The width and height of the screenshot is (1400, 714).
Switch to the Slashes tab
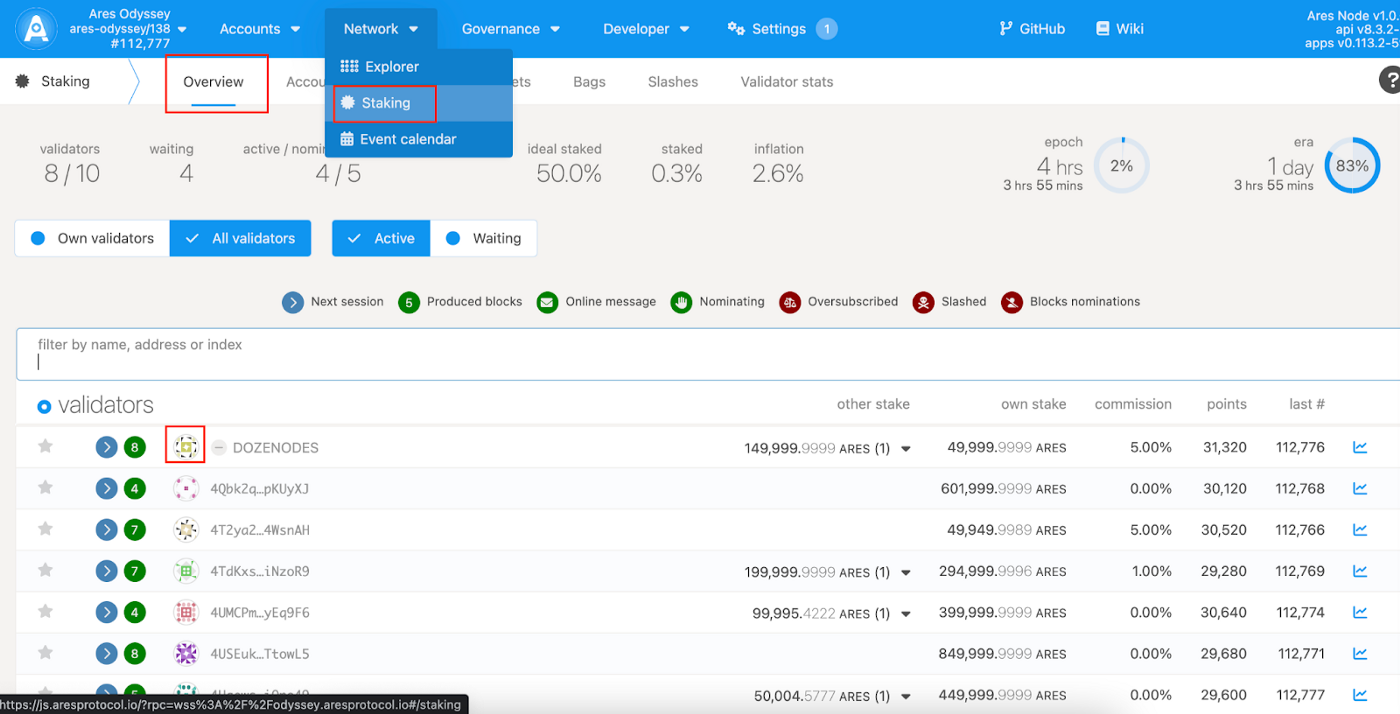point(673,82)
